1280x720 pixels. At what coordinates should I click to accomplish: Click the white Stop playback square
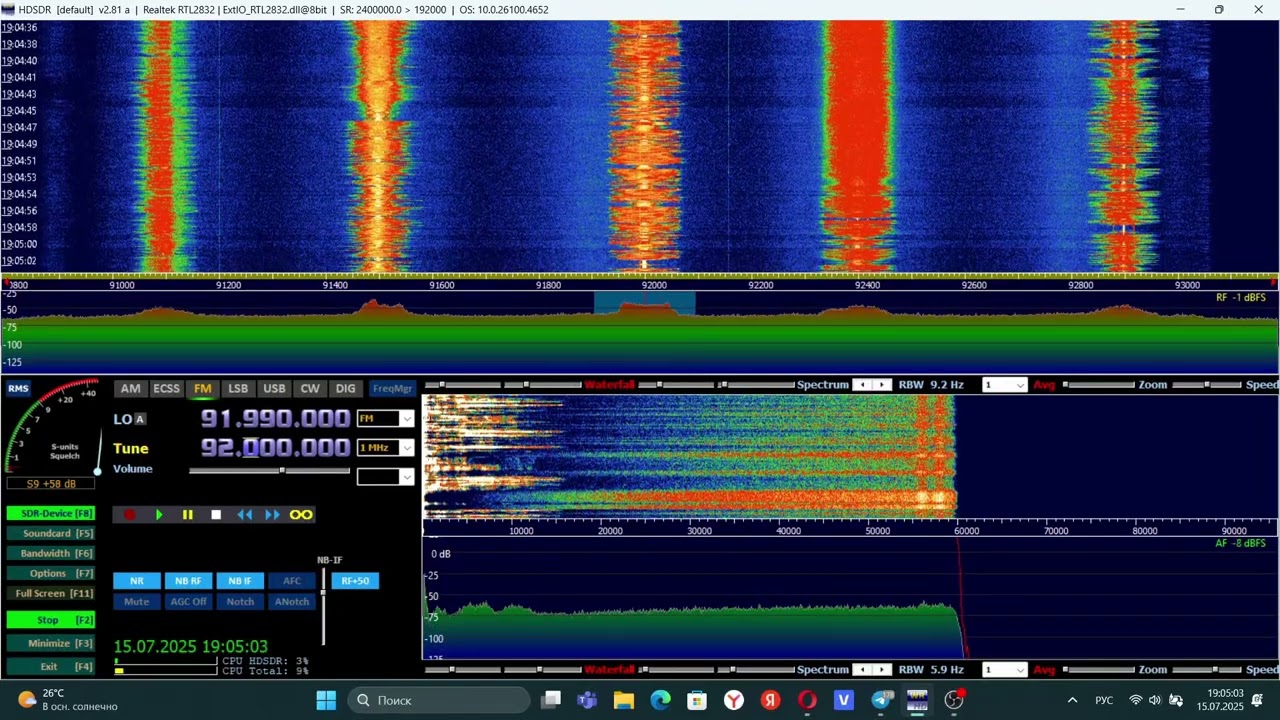[x=215, y=514]
